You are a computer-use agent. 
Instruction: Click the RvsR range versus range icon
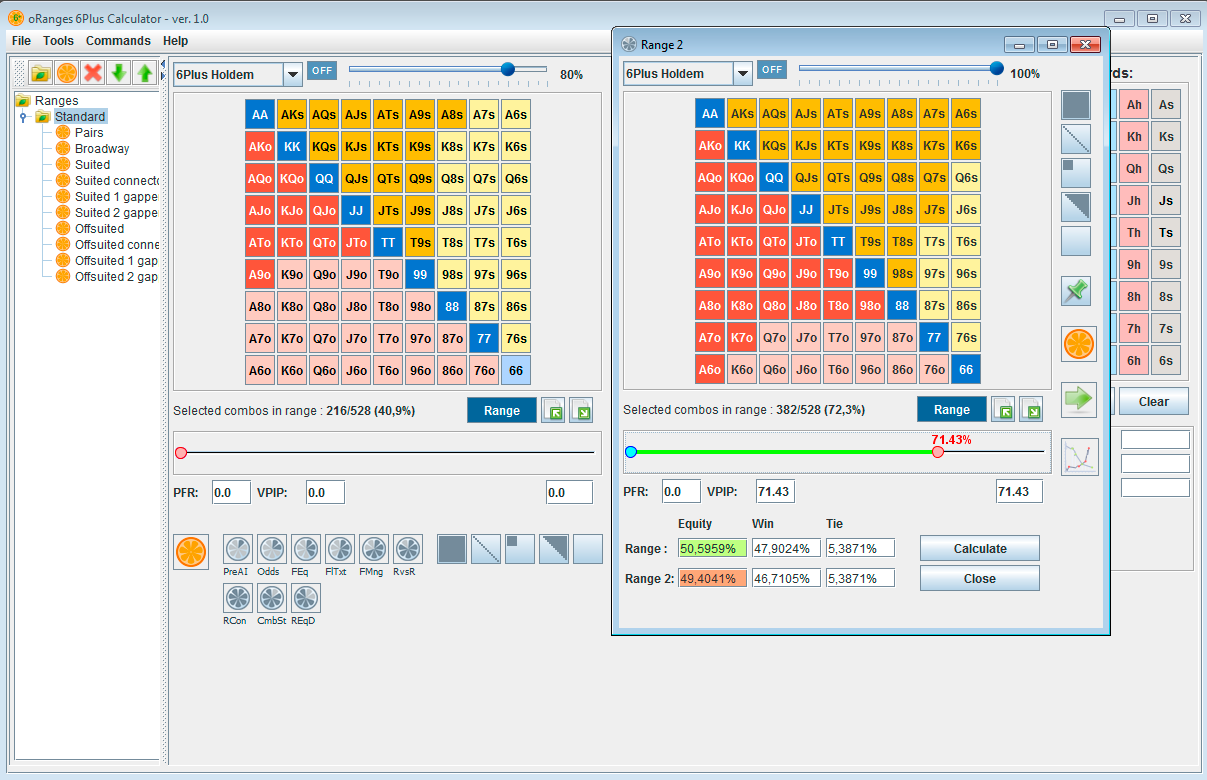pos(408,549)
